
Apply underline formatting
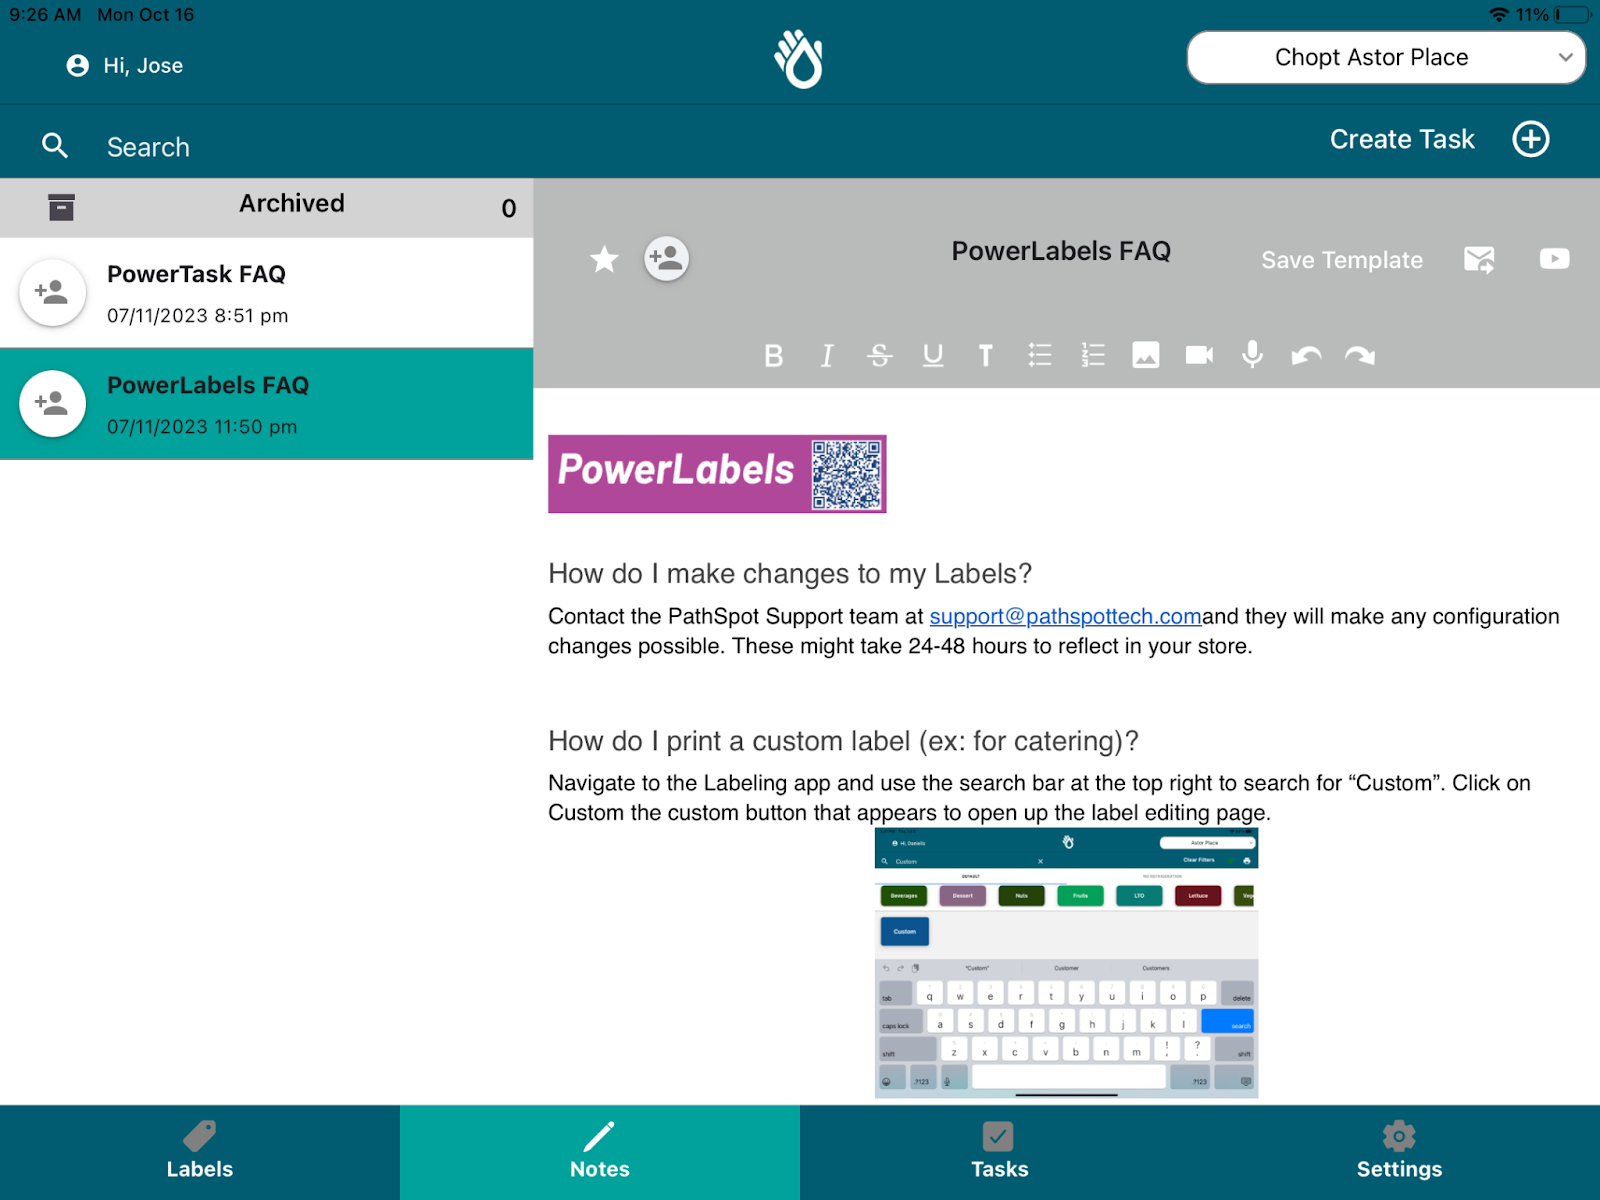pos(933,355)
